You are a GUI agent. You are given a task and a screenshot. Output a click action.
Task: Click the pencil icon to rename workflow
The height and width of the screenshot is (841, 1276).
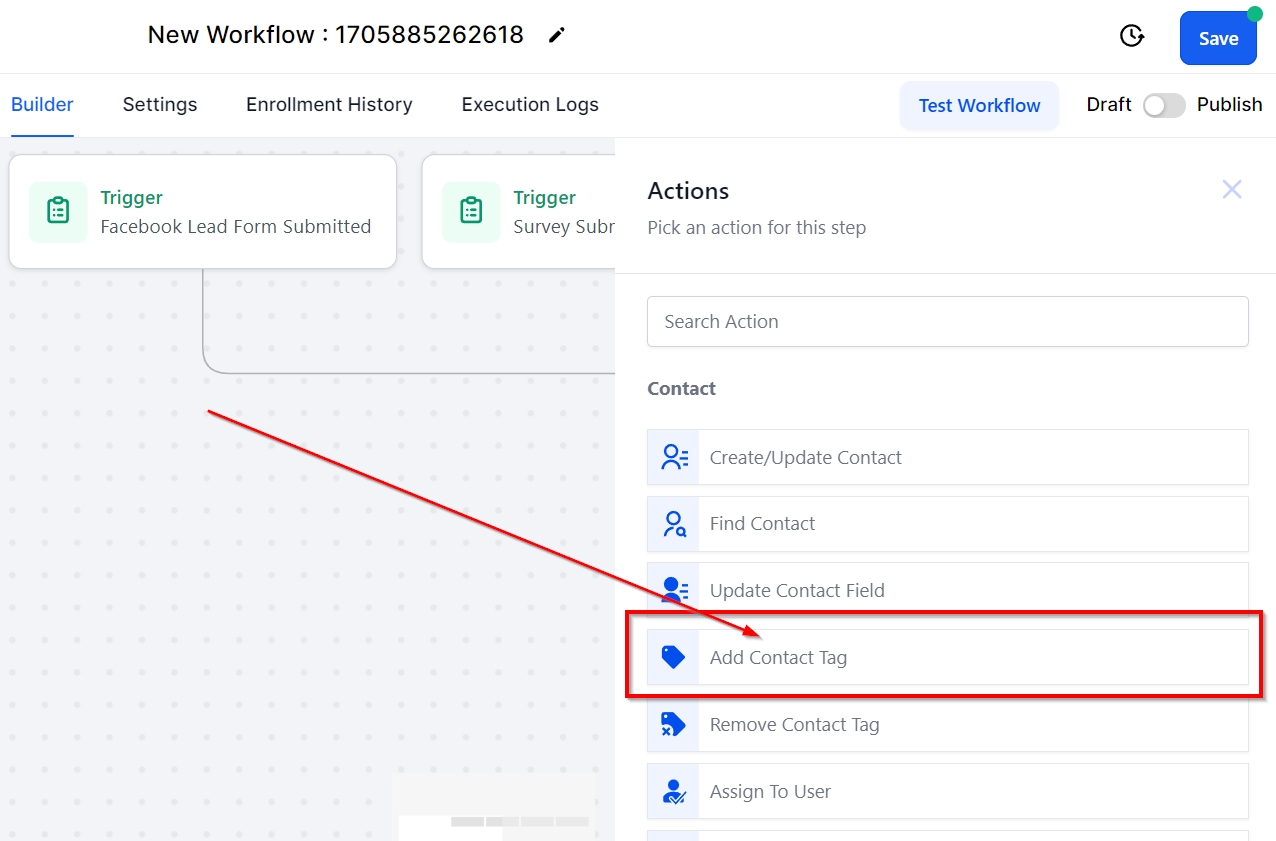pyautogui.click(x=557, y=36)
